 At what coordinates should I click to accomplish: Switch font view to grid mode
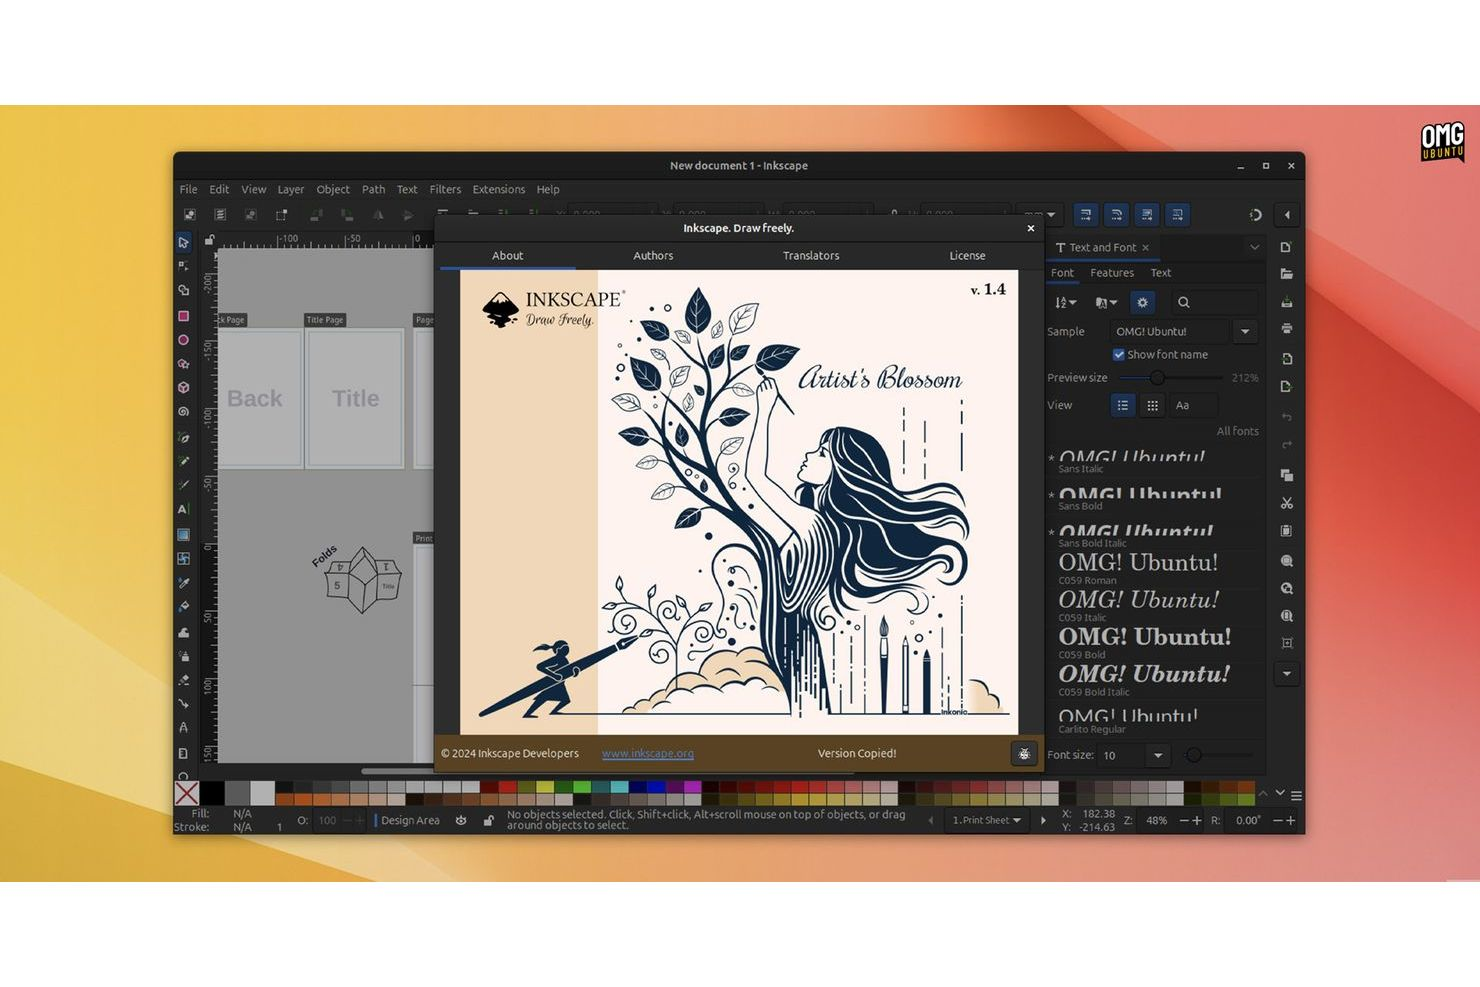1152,405
